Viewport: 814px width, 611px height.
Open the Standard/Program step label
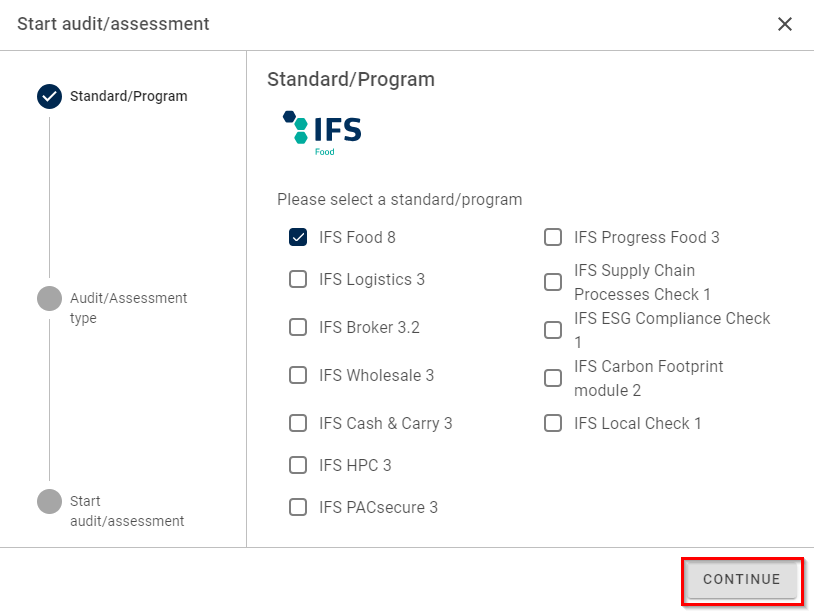[x=128, y=97]
